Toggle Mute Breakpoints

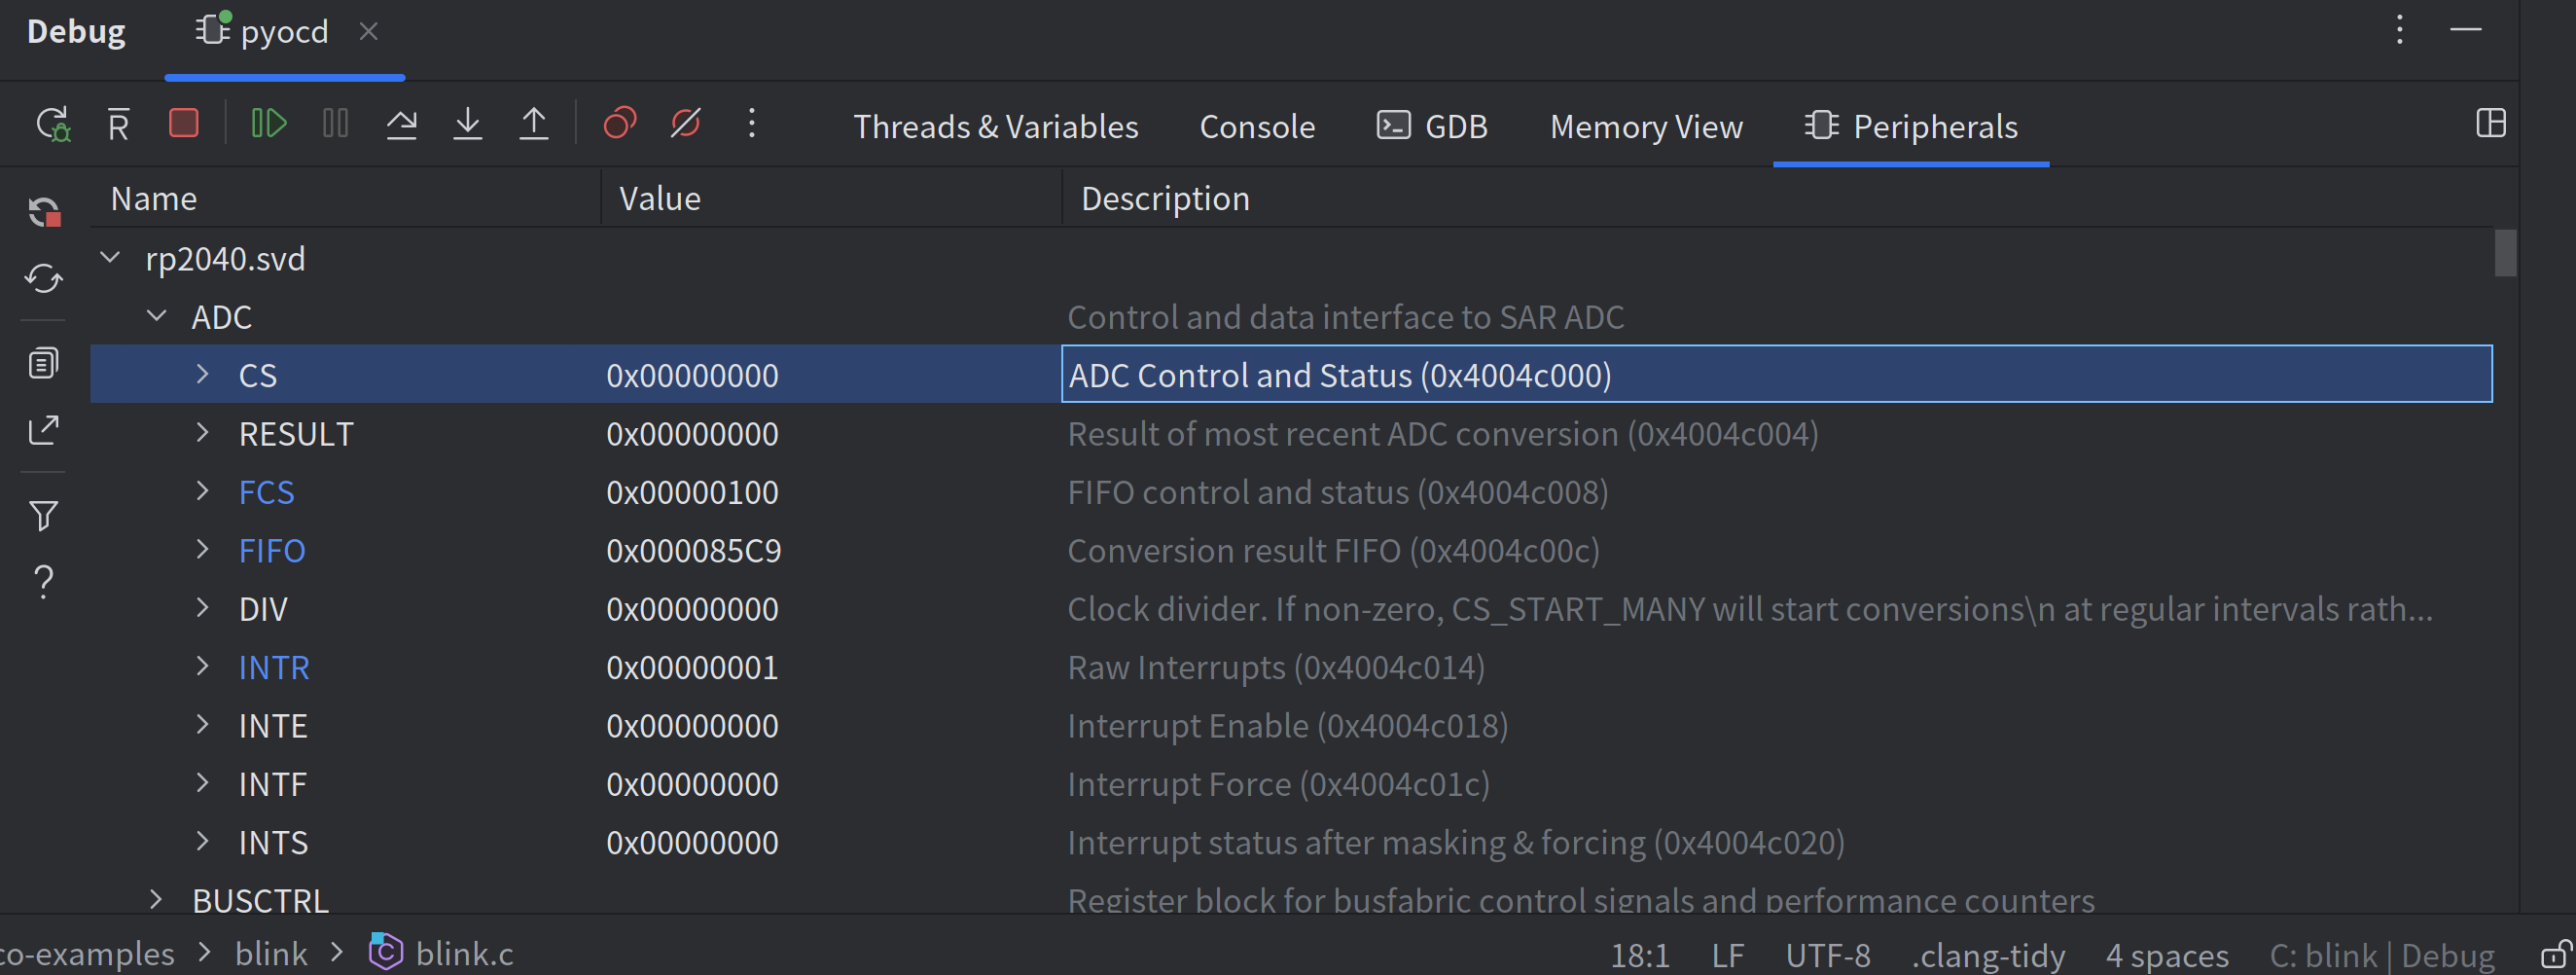point(686,124)
